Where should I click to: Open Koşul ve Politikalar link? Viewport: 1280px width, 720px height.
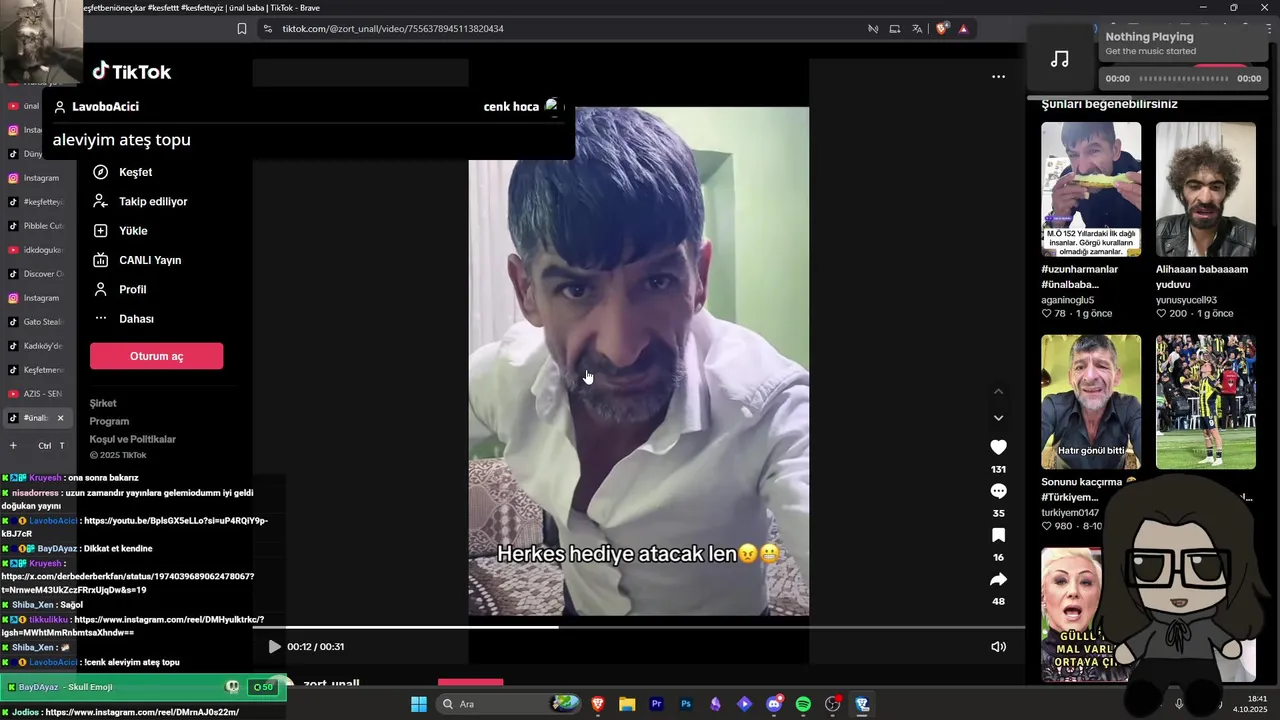click(133, 439)
